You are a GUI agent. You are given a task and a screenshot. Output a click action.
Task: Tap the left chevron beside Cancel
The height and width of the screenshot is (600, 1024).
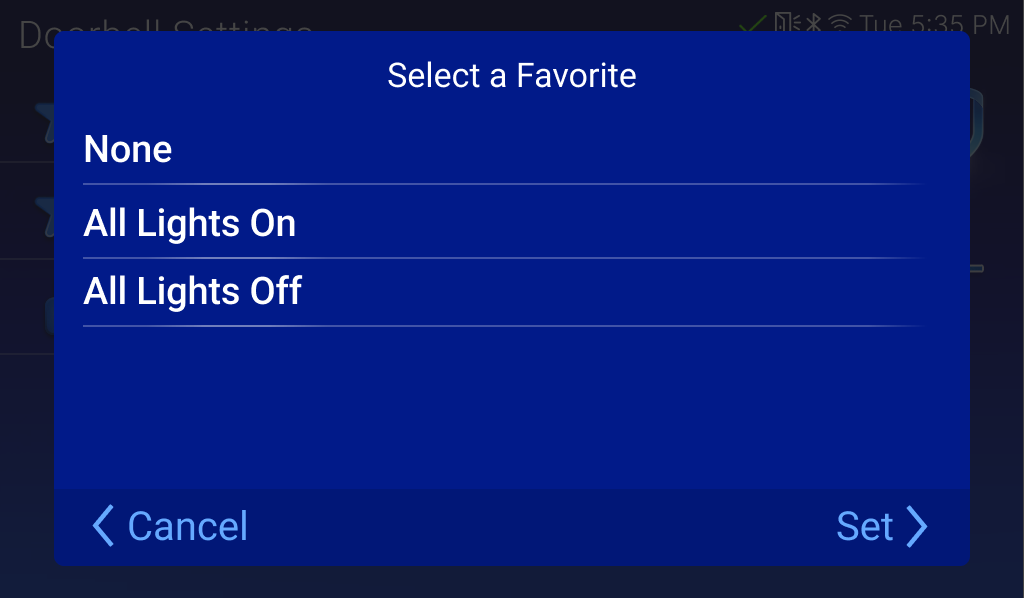click(x=102, y=526)
